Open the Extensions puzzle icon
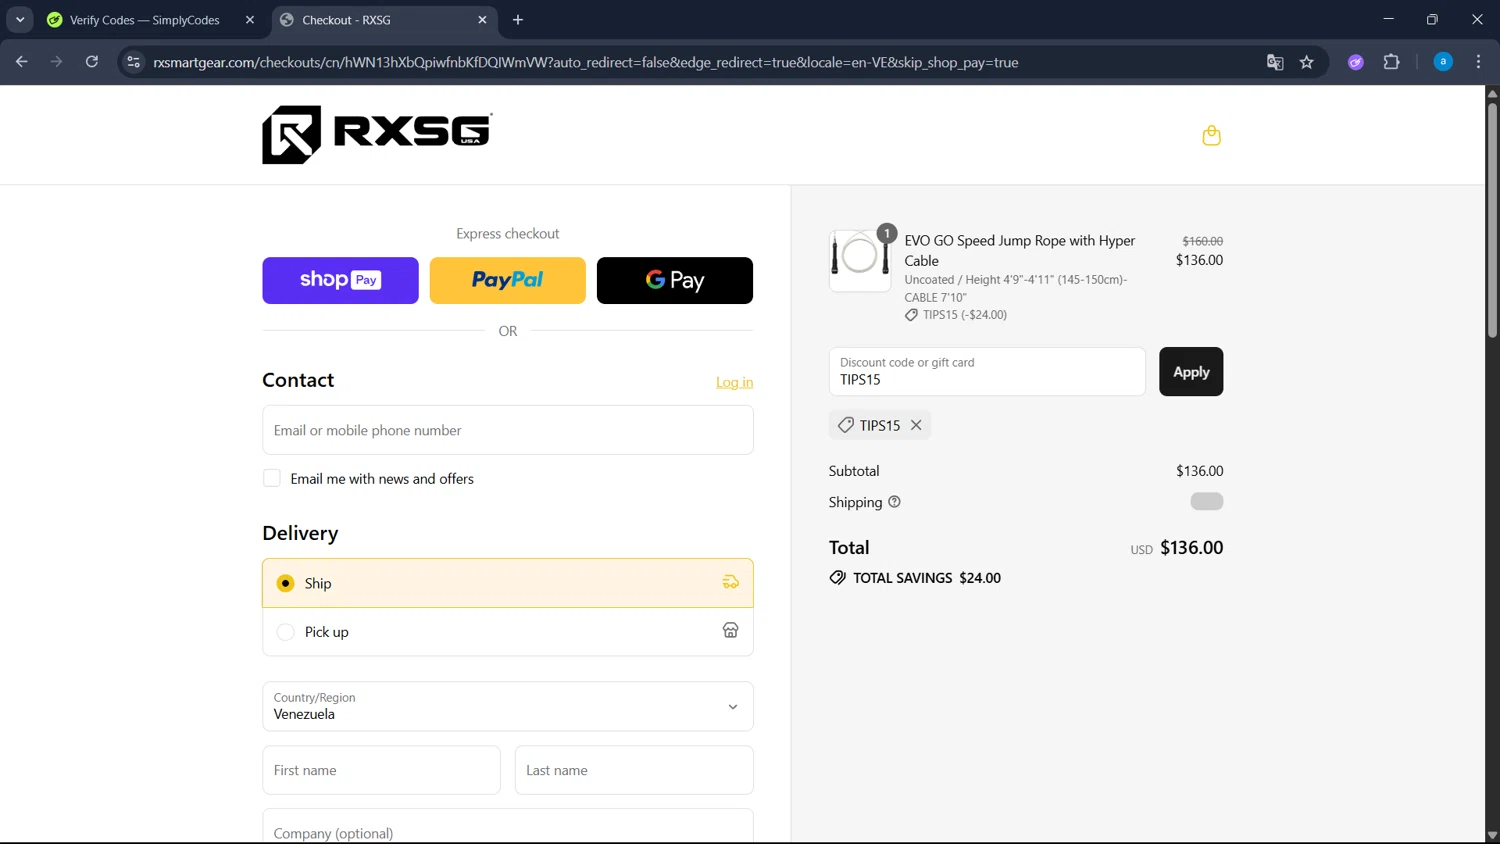1500x844 pixels. [1391, 62]
